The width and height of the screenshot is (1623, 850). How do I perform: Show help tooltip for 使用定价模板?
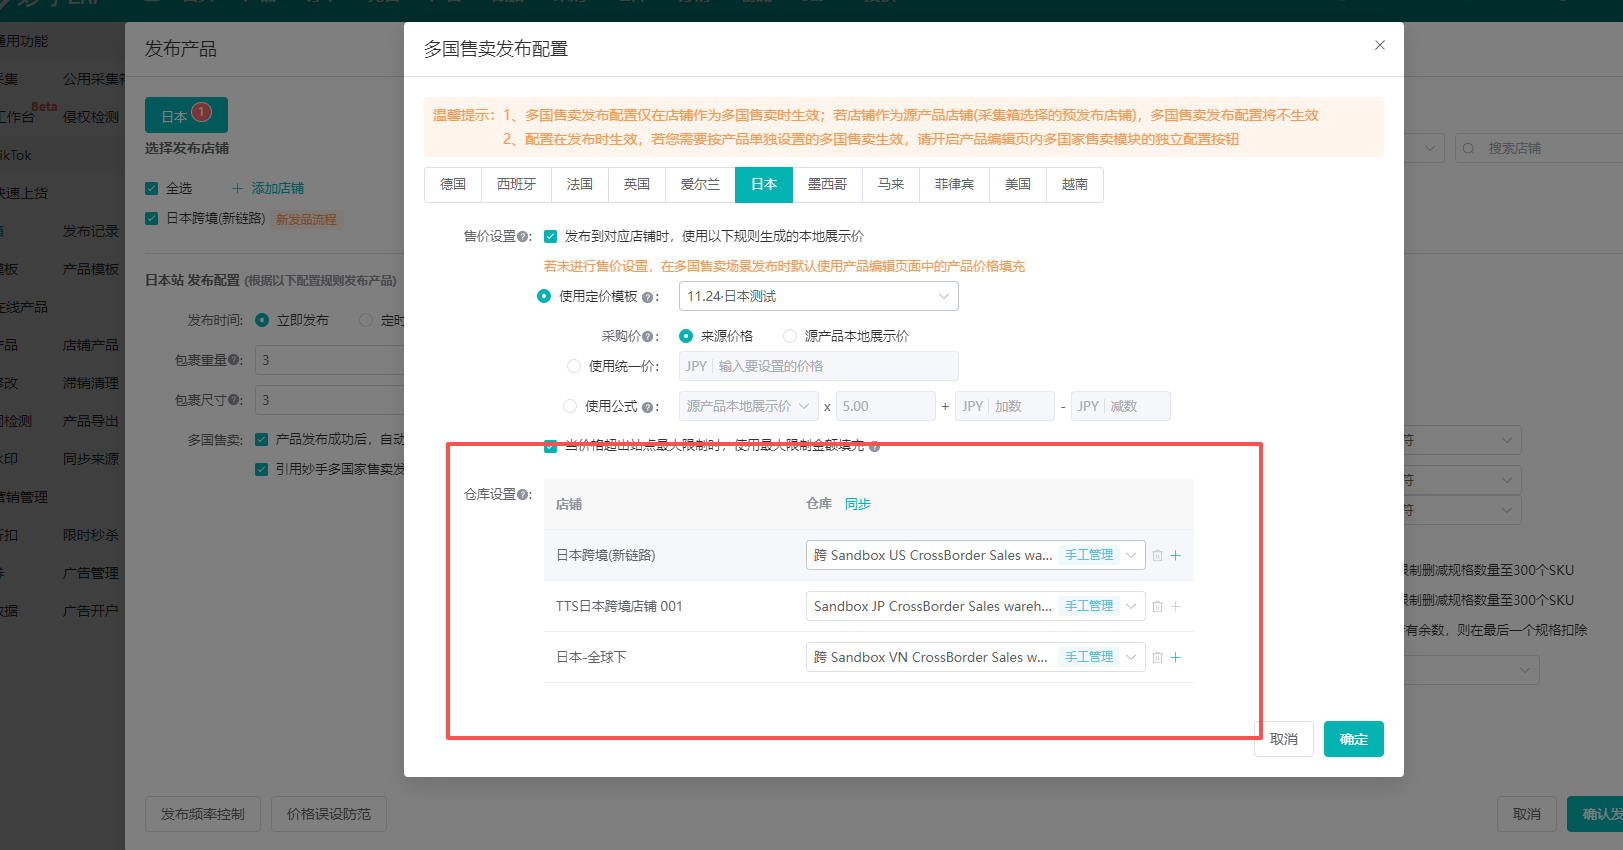click(x=647, y=297)
